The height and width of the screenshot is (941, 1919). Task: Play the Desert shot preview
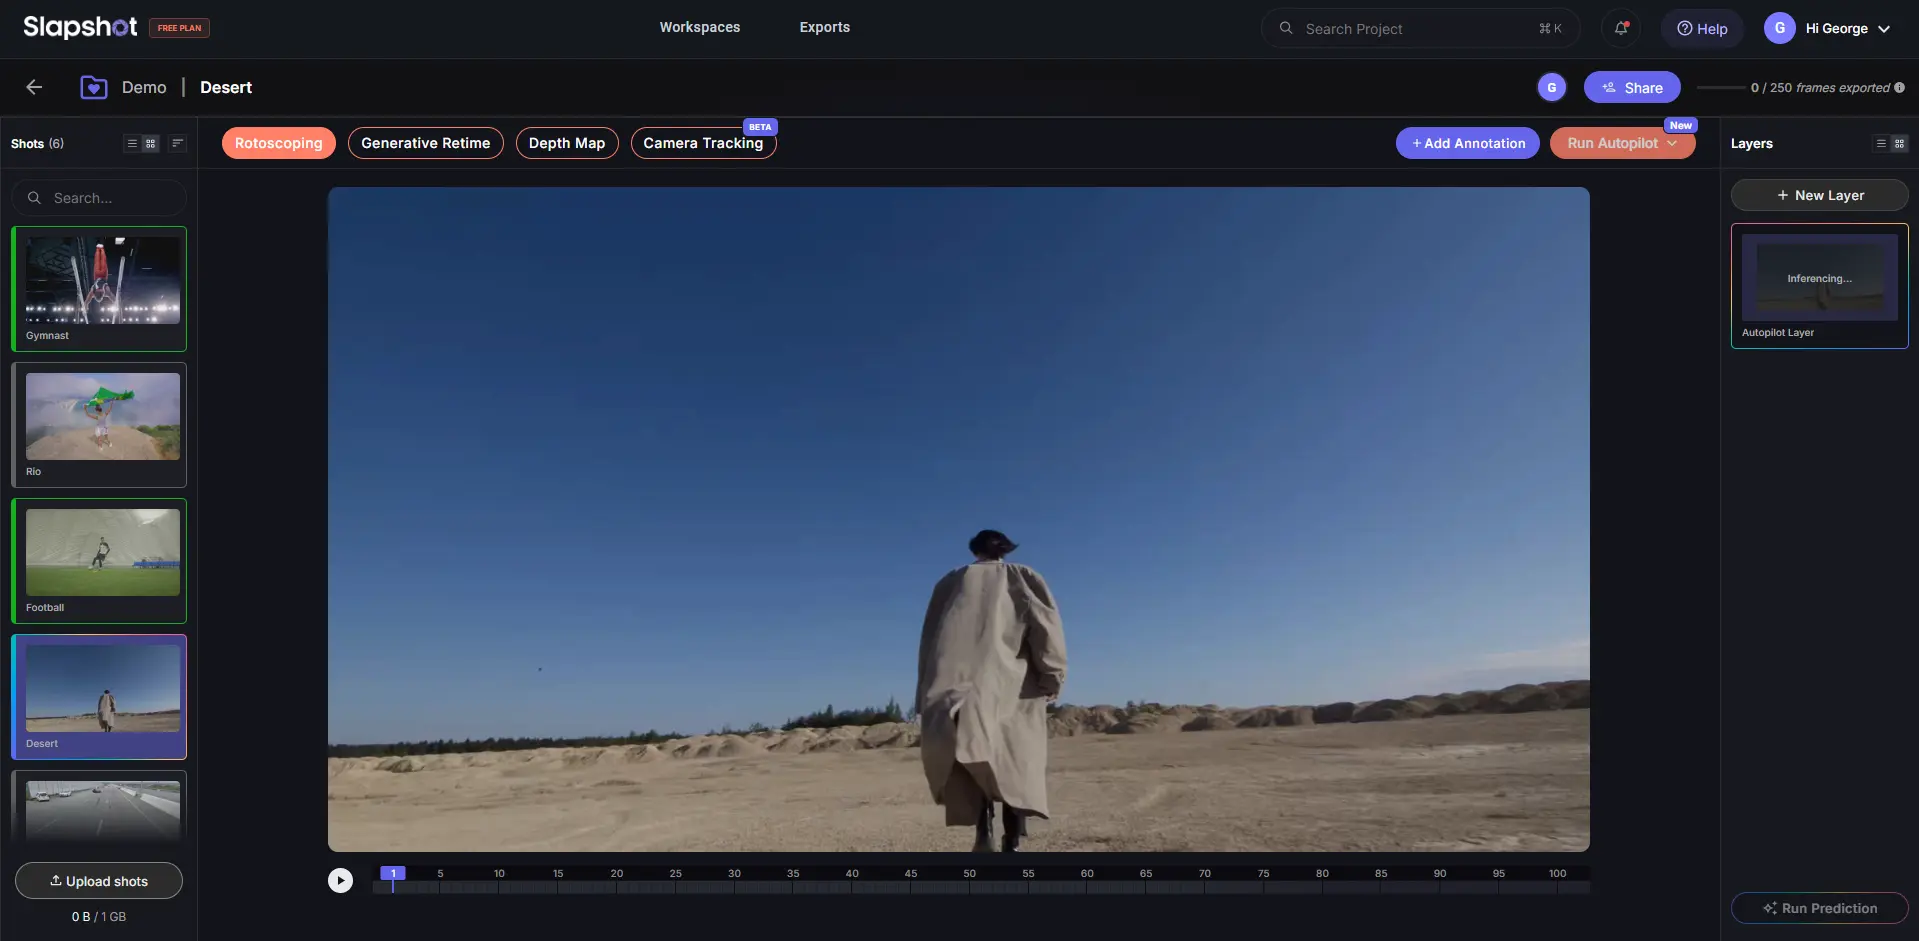pos(340,880)
